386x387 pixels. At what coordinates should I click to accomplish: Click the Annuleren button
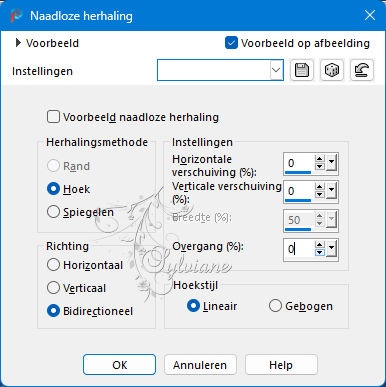tap(200, 365)
